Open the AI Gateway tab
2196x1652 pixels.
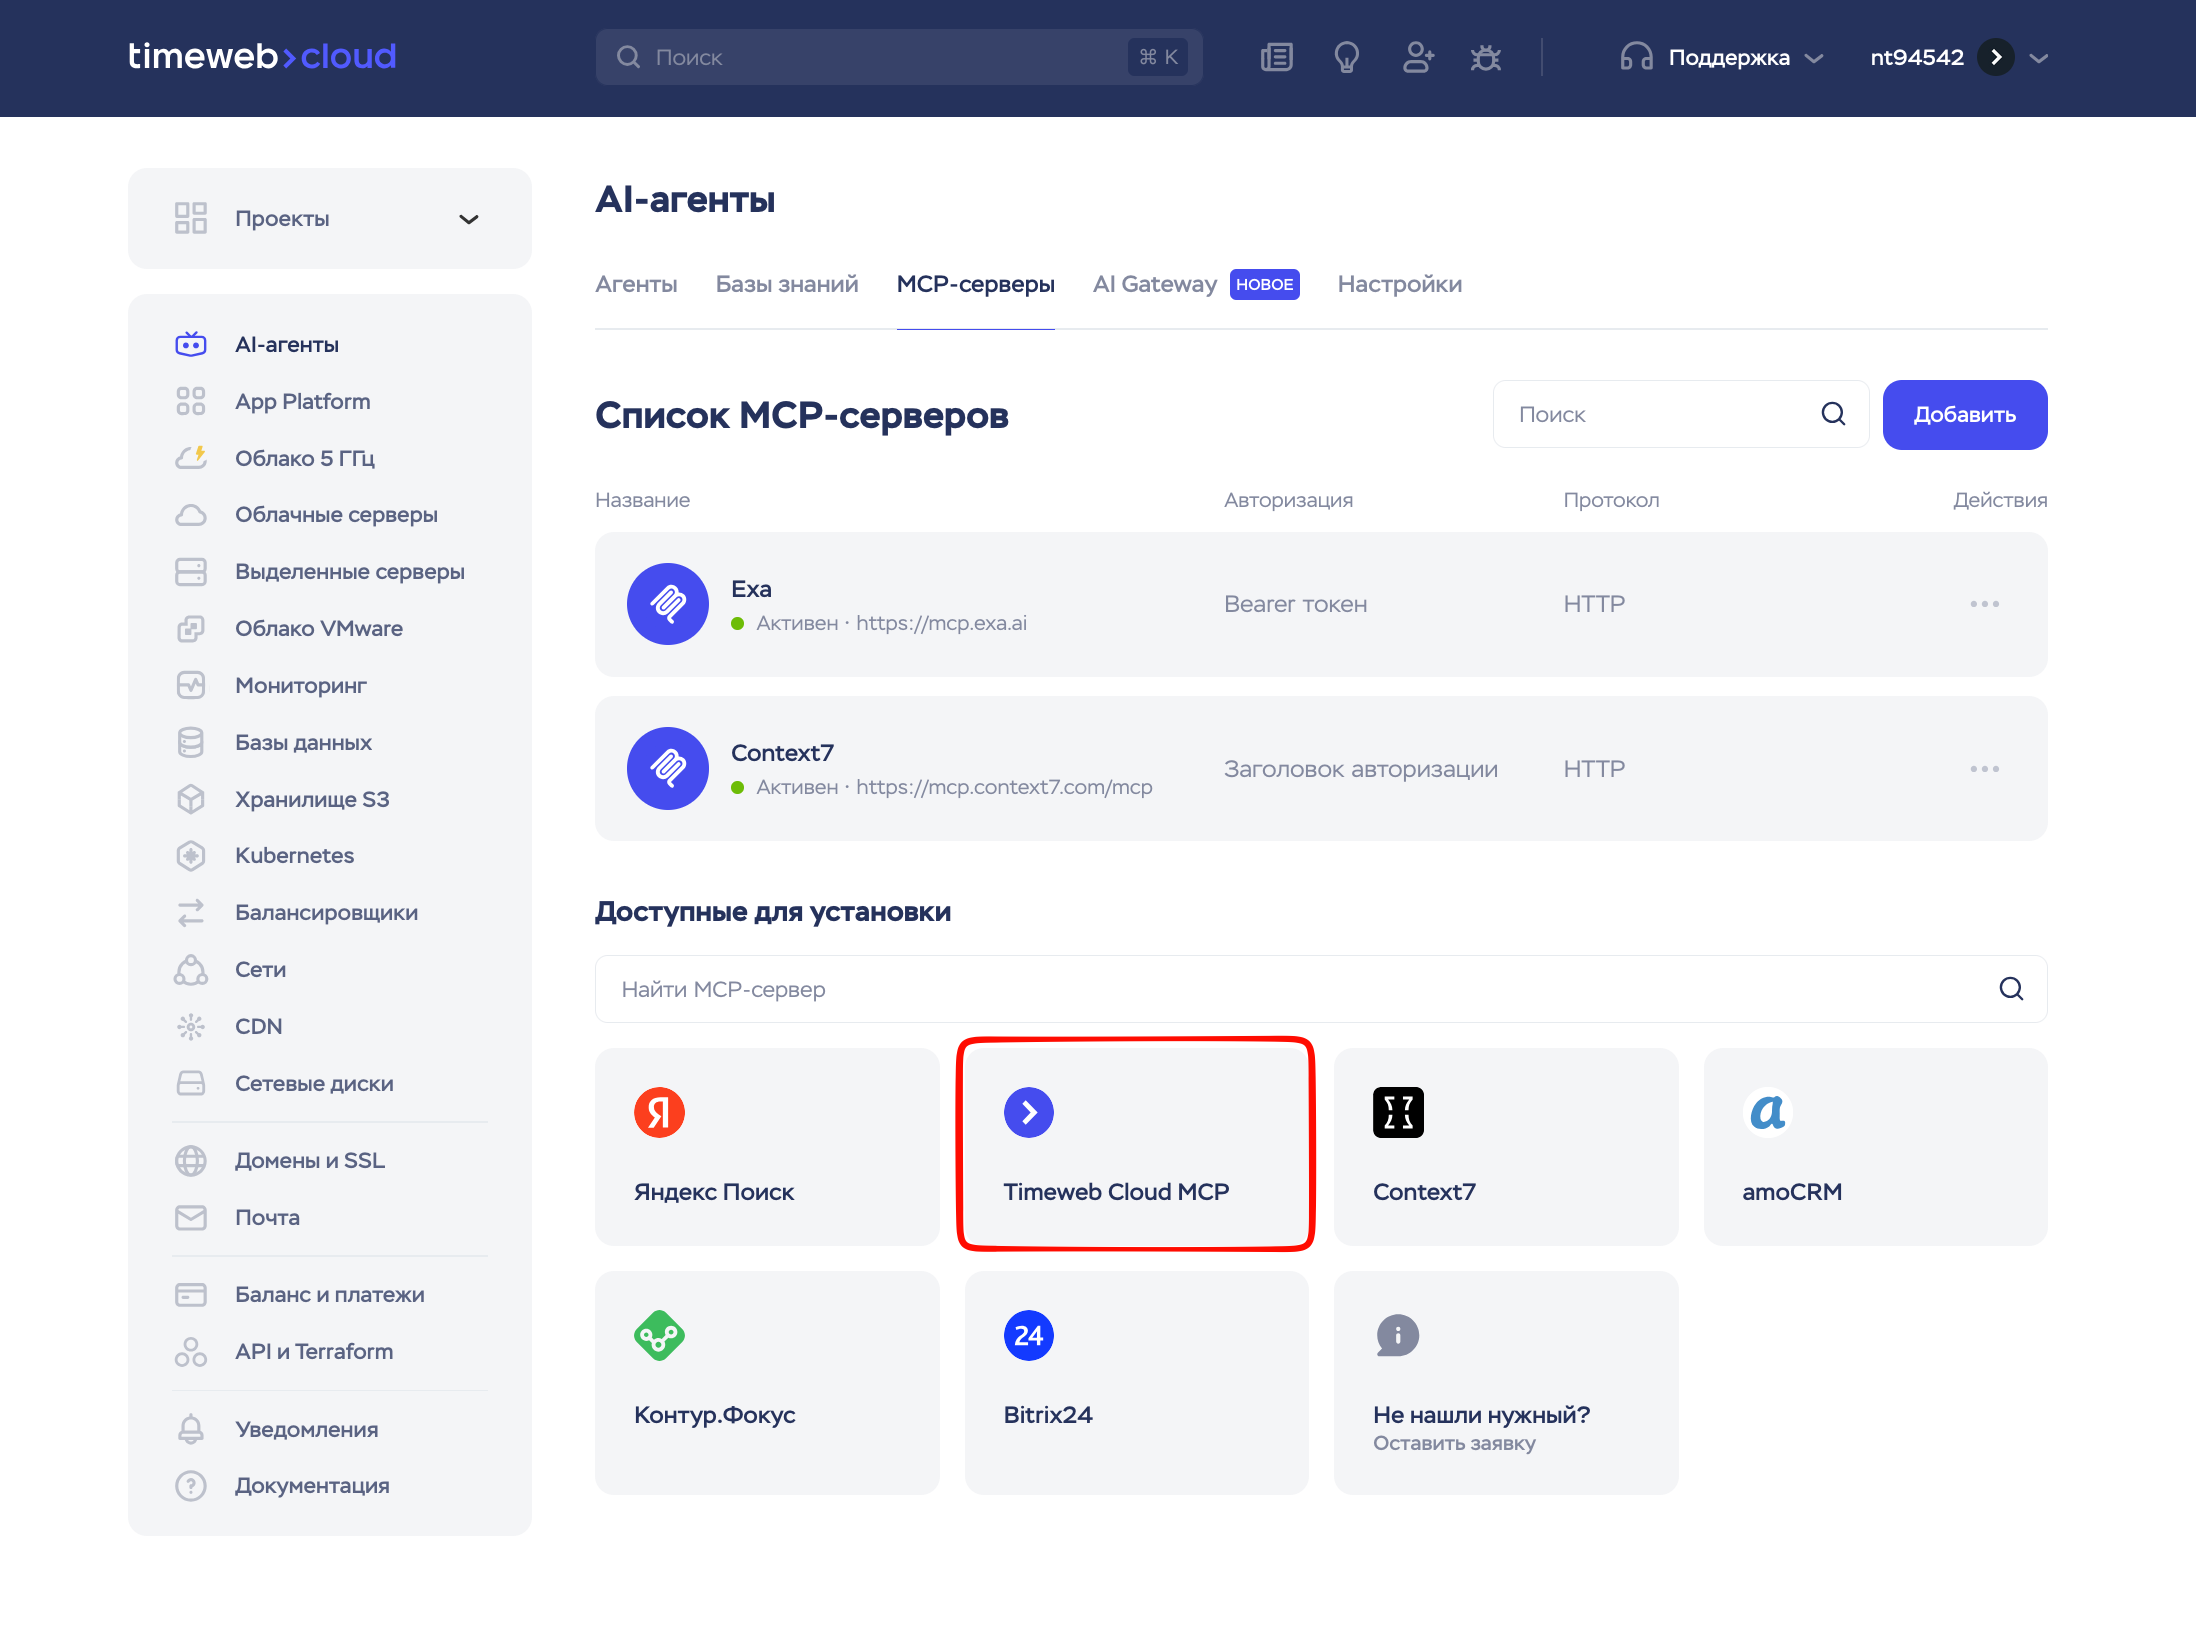(1154, 284)
